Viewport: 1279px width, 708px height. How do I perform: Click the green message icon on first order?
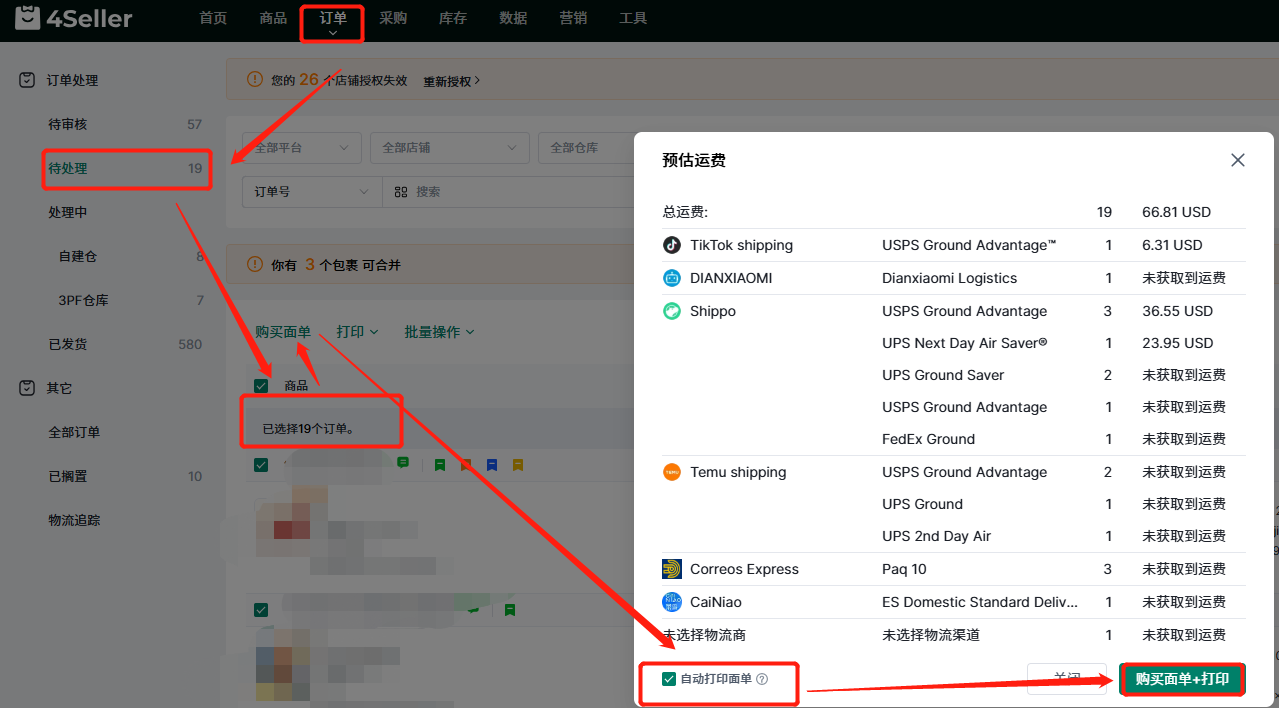click(x=403, y=463)
